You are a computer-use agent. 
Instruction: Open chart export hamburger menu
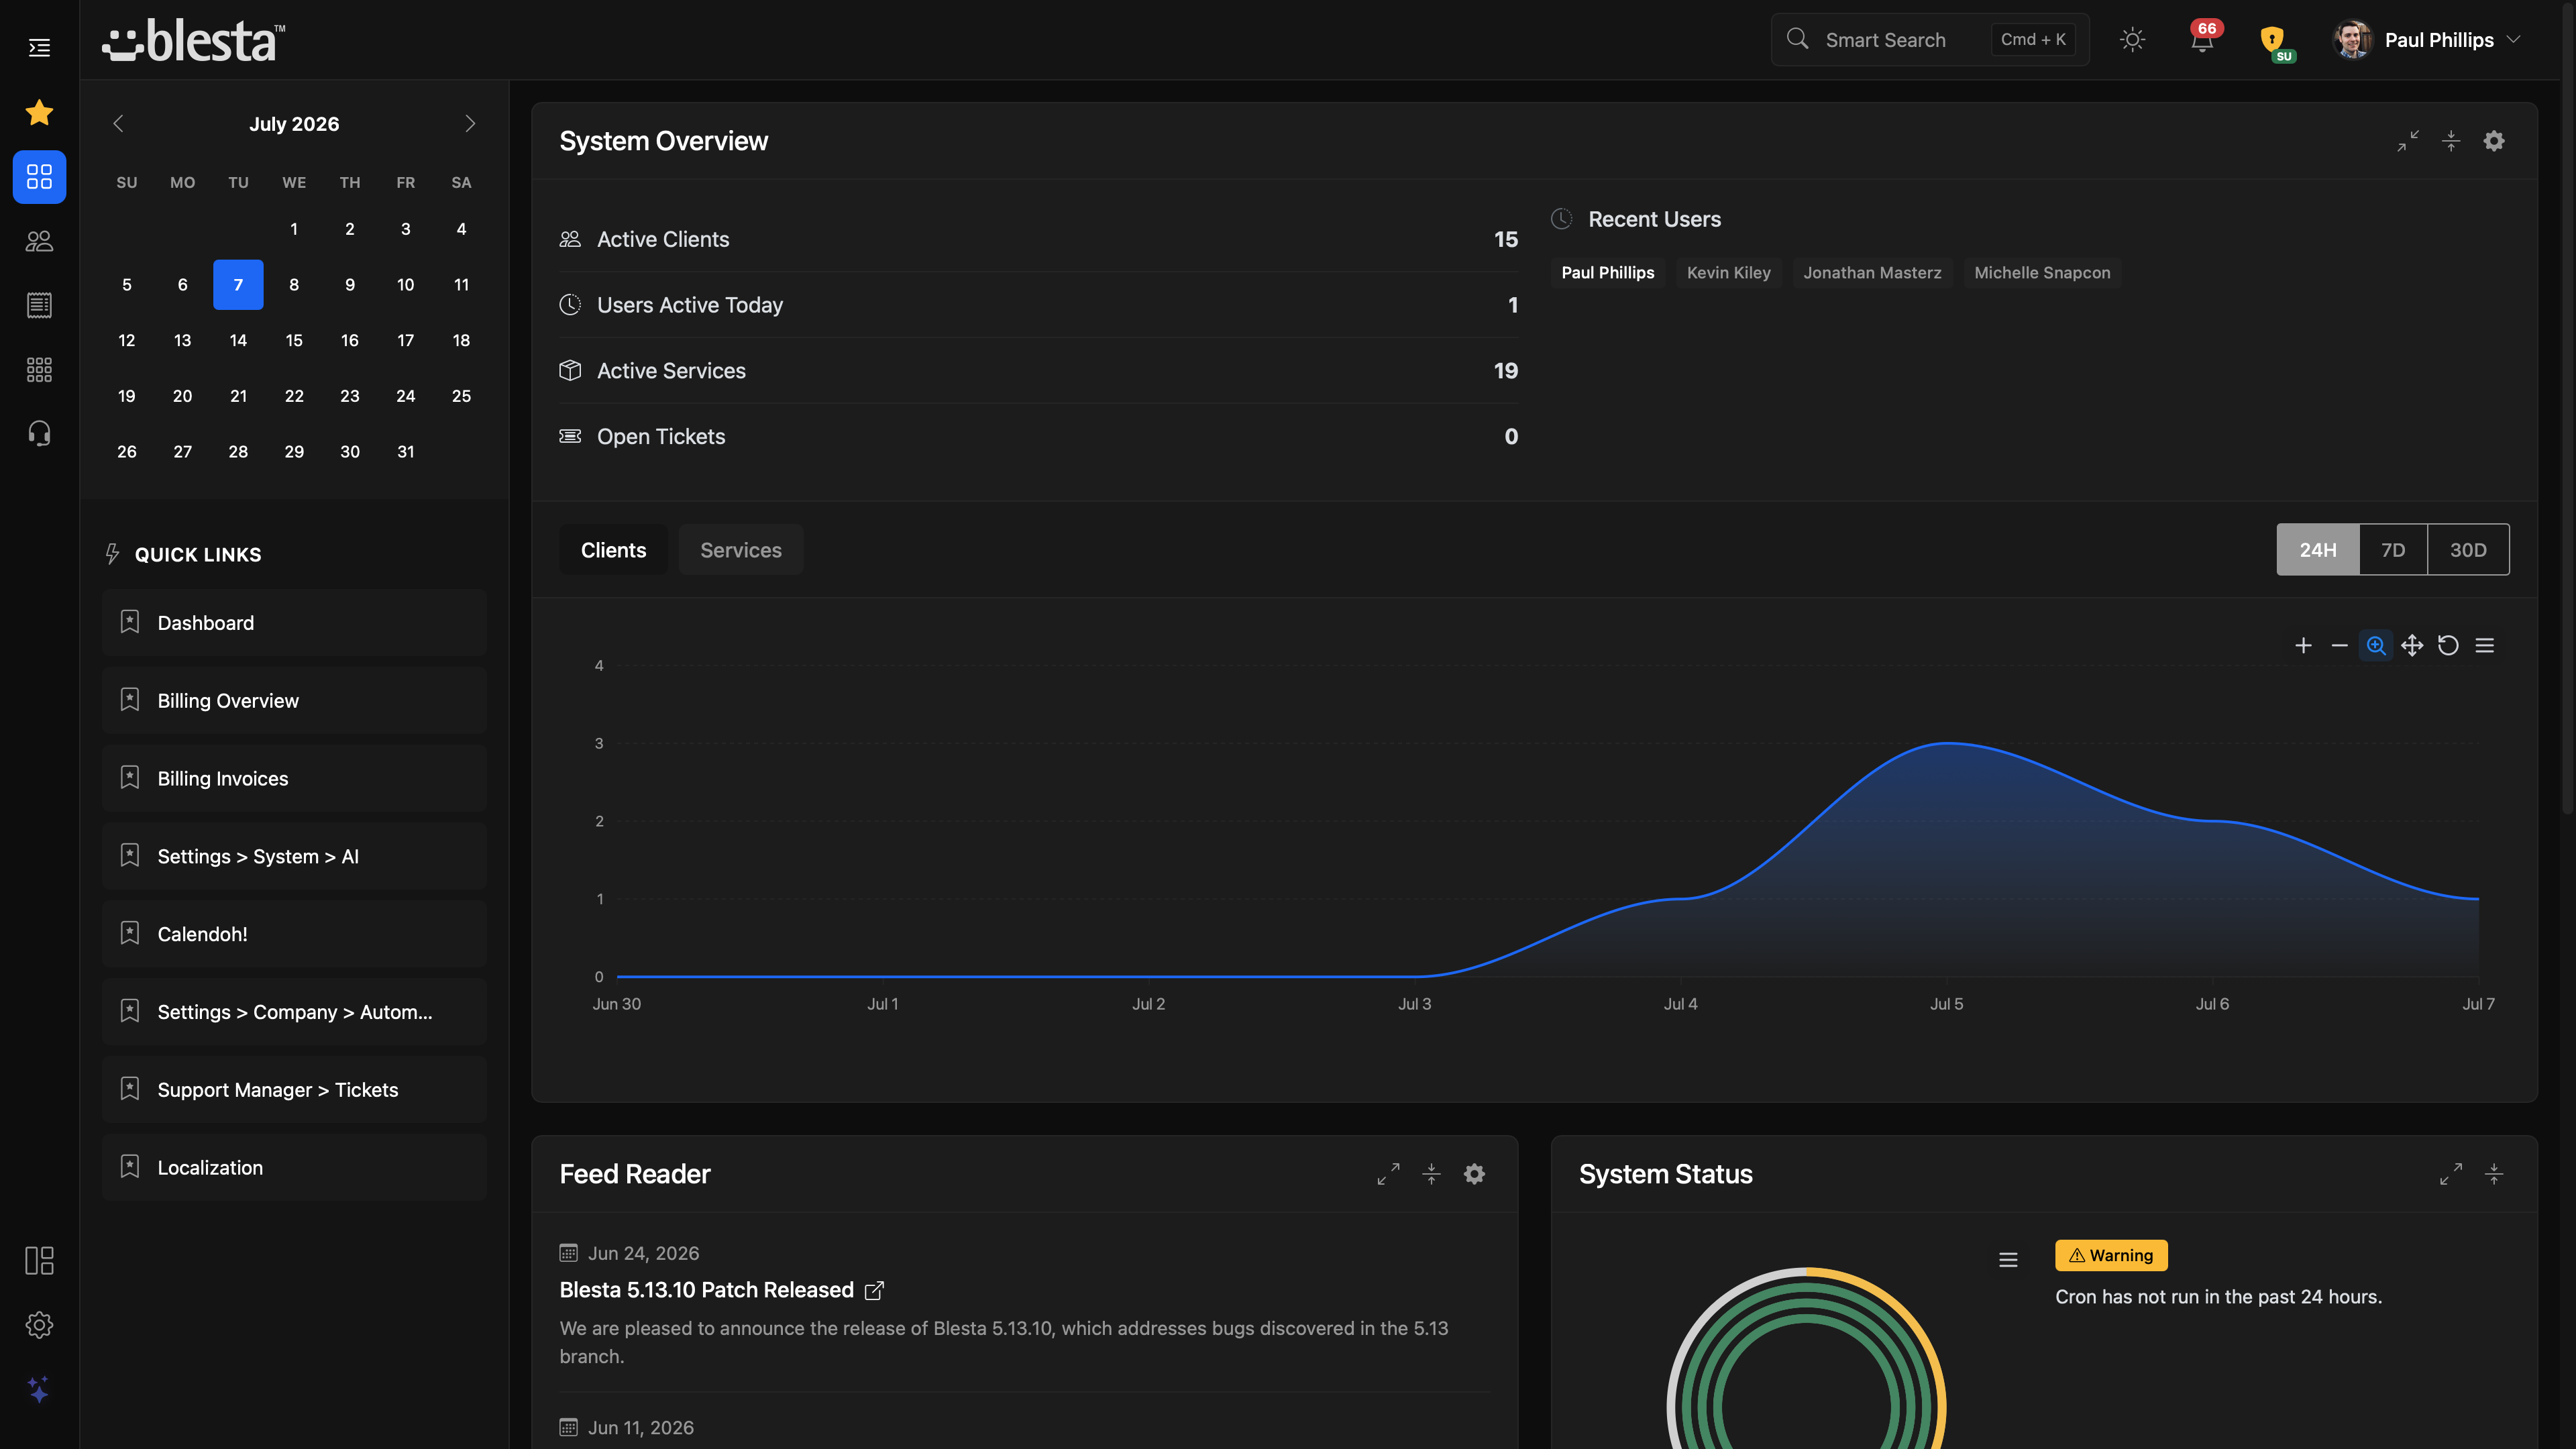pos(2484,645)
